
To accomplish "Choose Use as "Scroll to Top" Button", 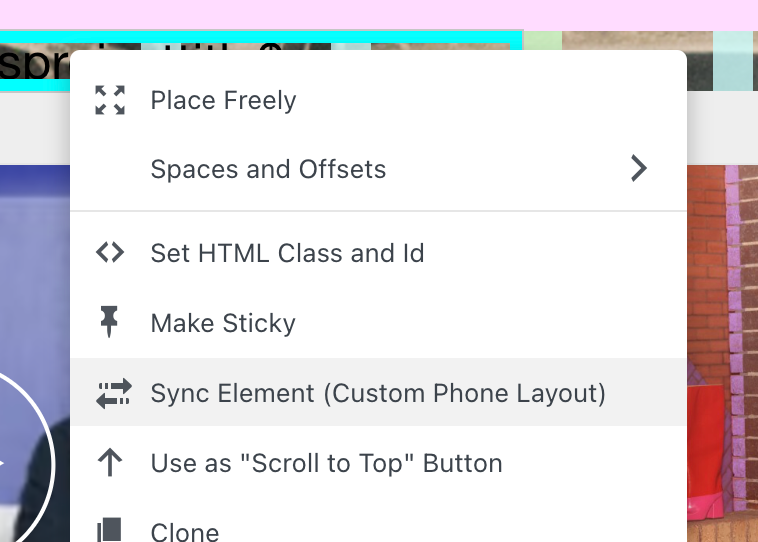I will 326,463.
